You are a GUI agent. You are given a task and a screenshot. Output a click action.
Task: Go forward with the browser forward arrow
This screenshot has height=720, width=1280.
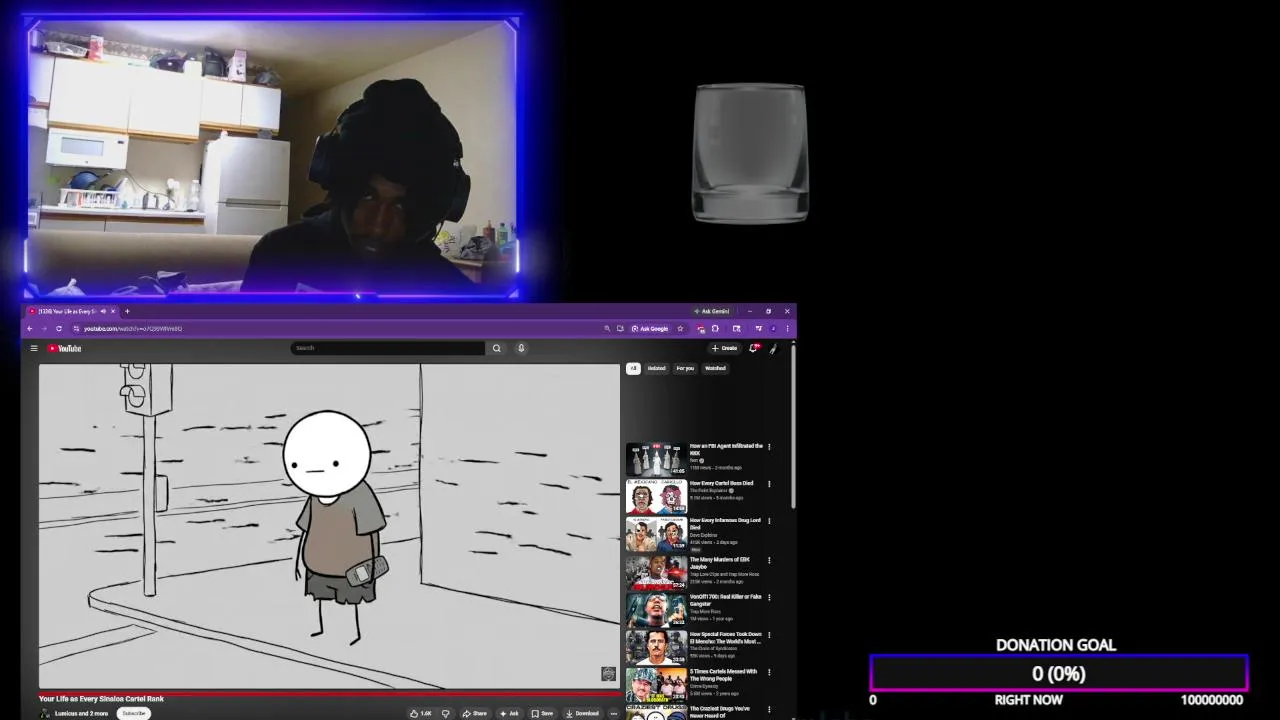(43, 328)
